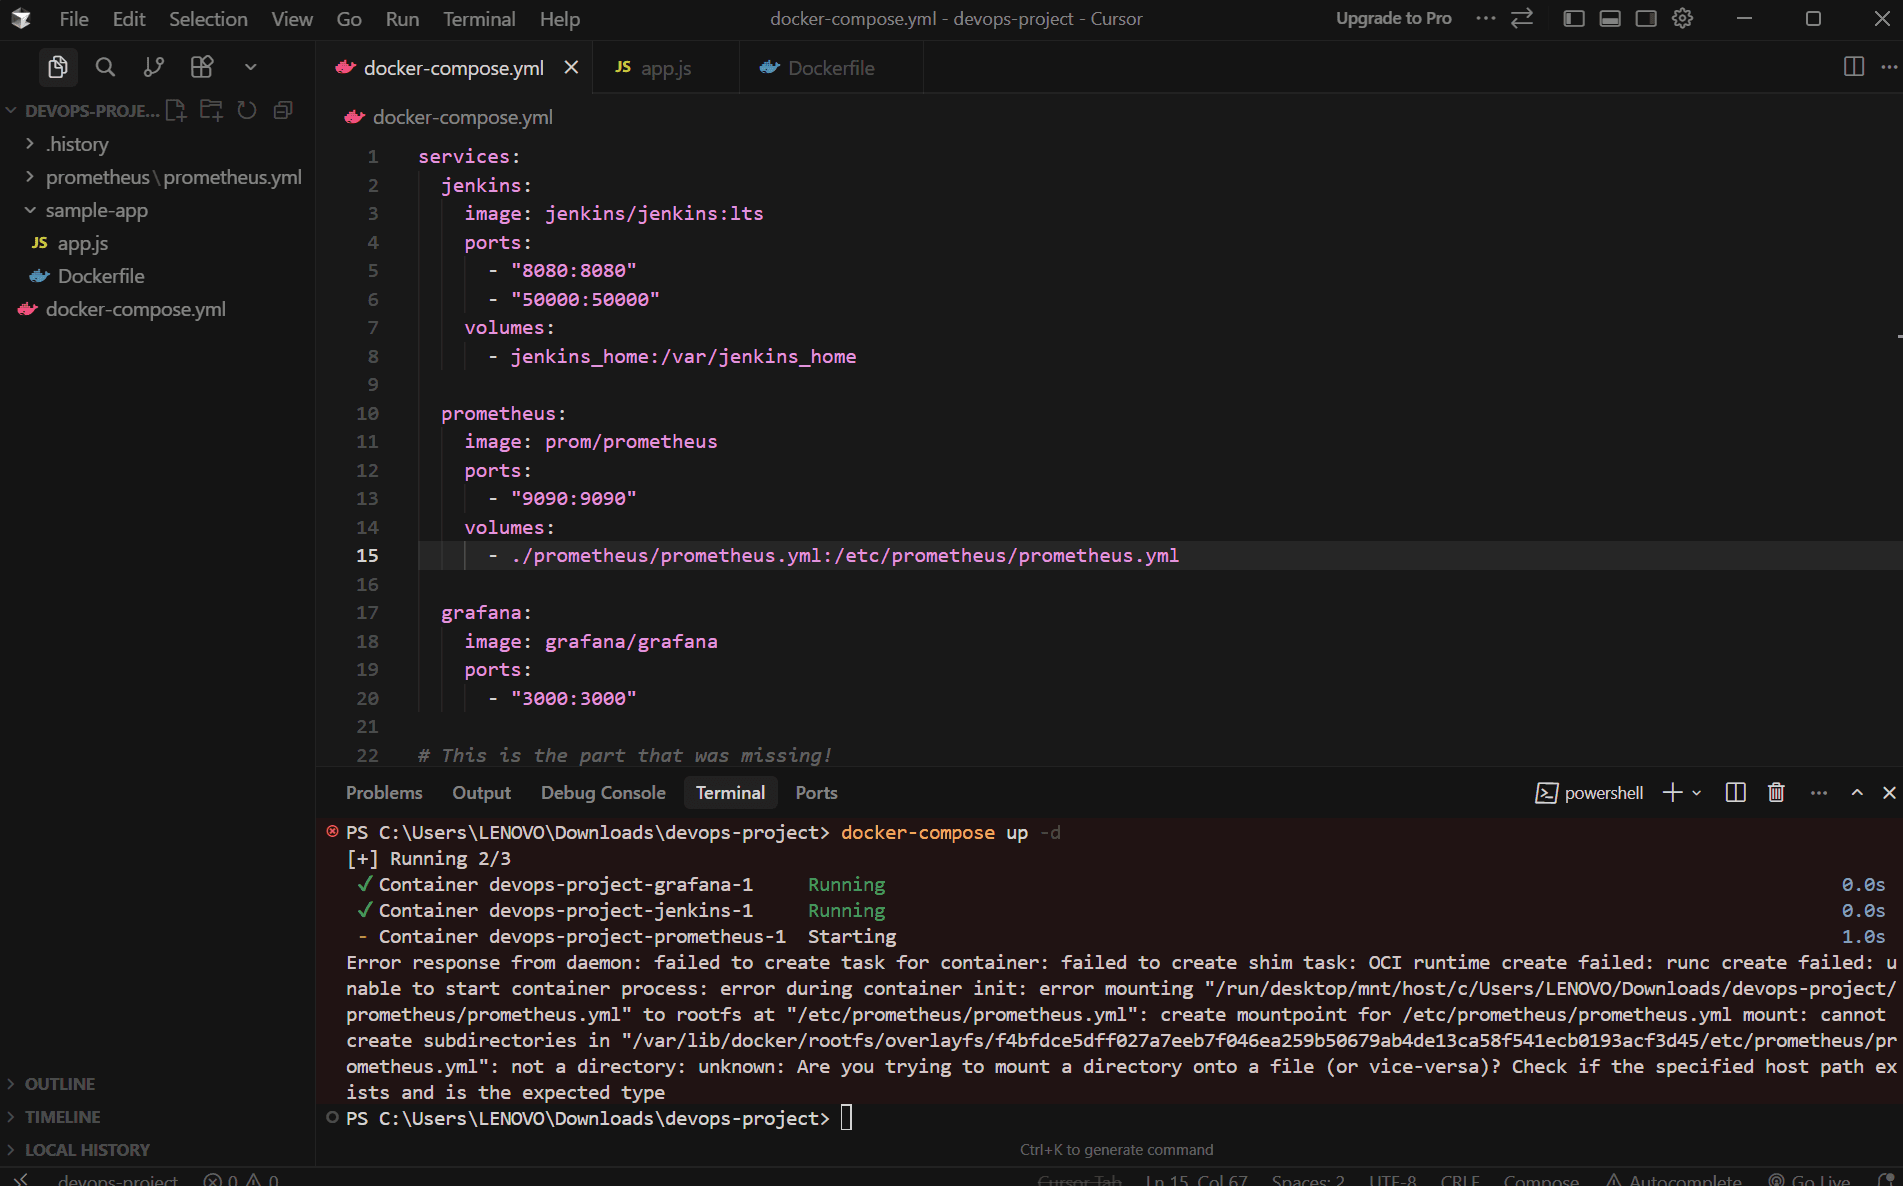The image size is (1903, 1186).
Task: Open the Search view icon
Action: coord(105,67)
